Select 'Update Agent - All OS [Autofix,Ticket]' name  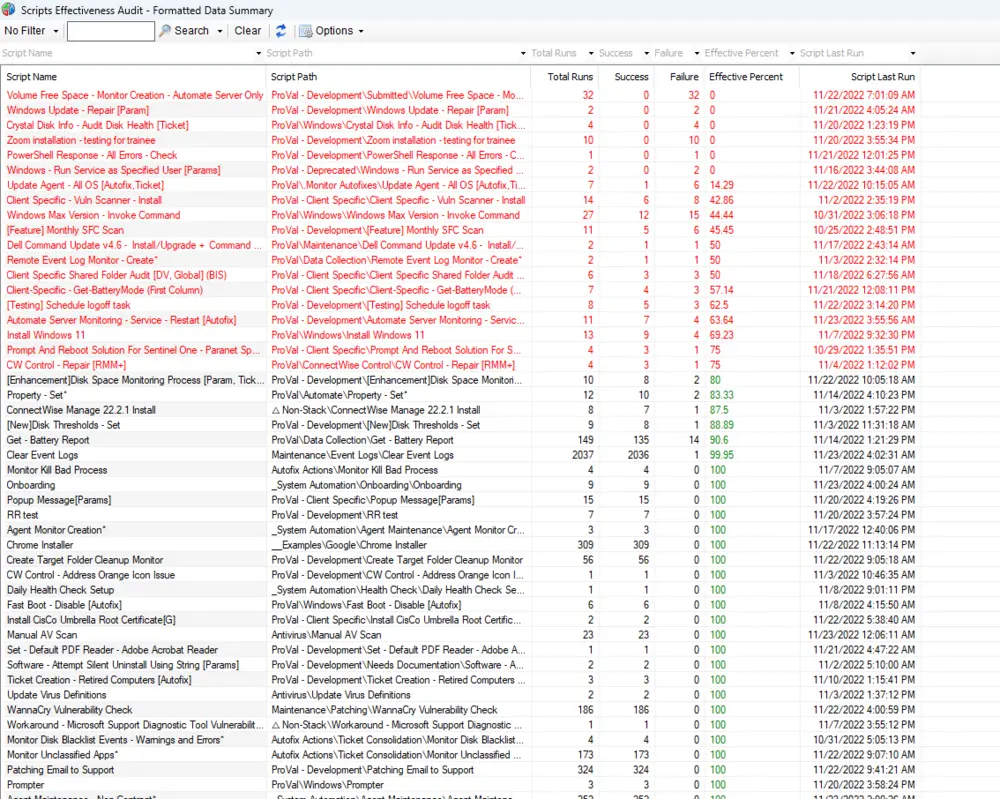(x=85, y=185)
